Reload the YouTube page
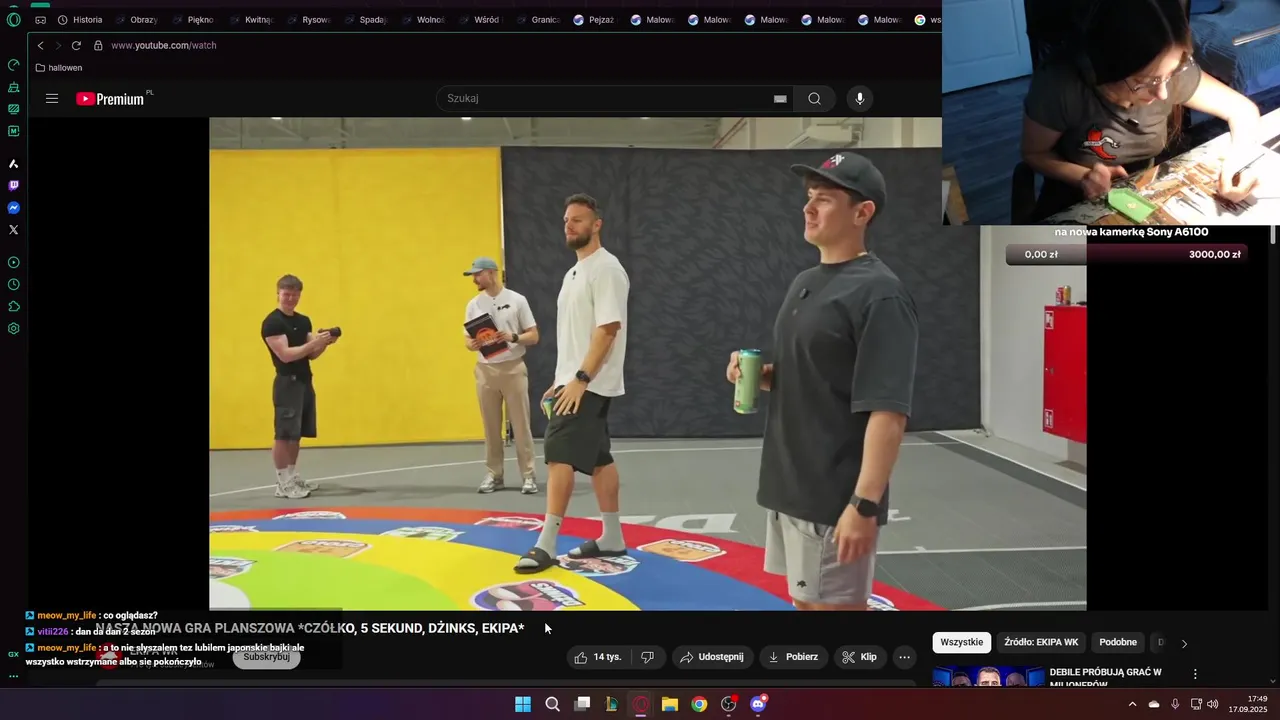The image size is (1280, 720). 76,46
